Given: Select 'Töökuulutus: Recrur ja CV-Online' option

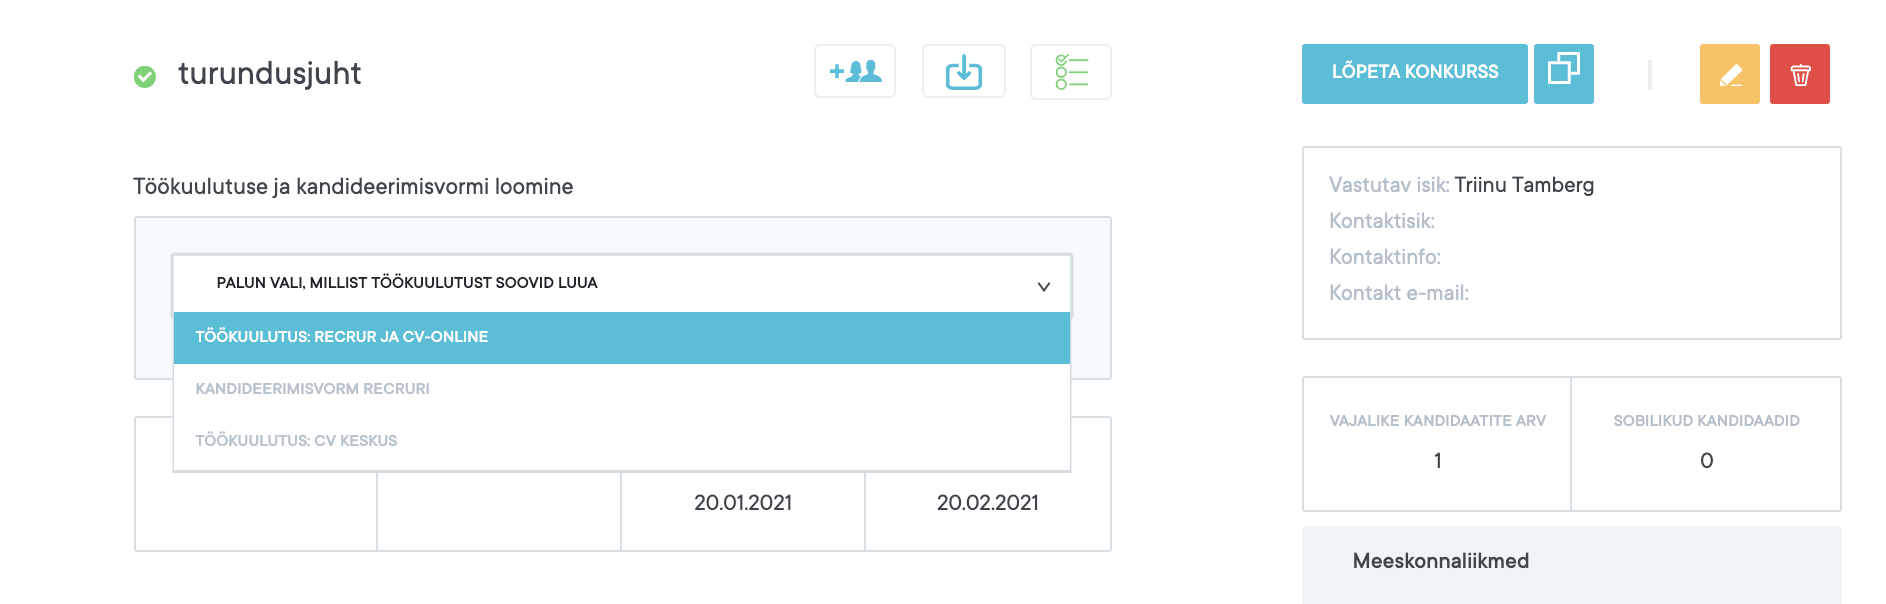Looking at the screenshot, I should [620, 337].
